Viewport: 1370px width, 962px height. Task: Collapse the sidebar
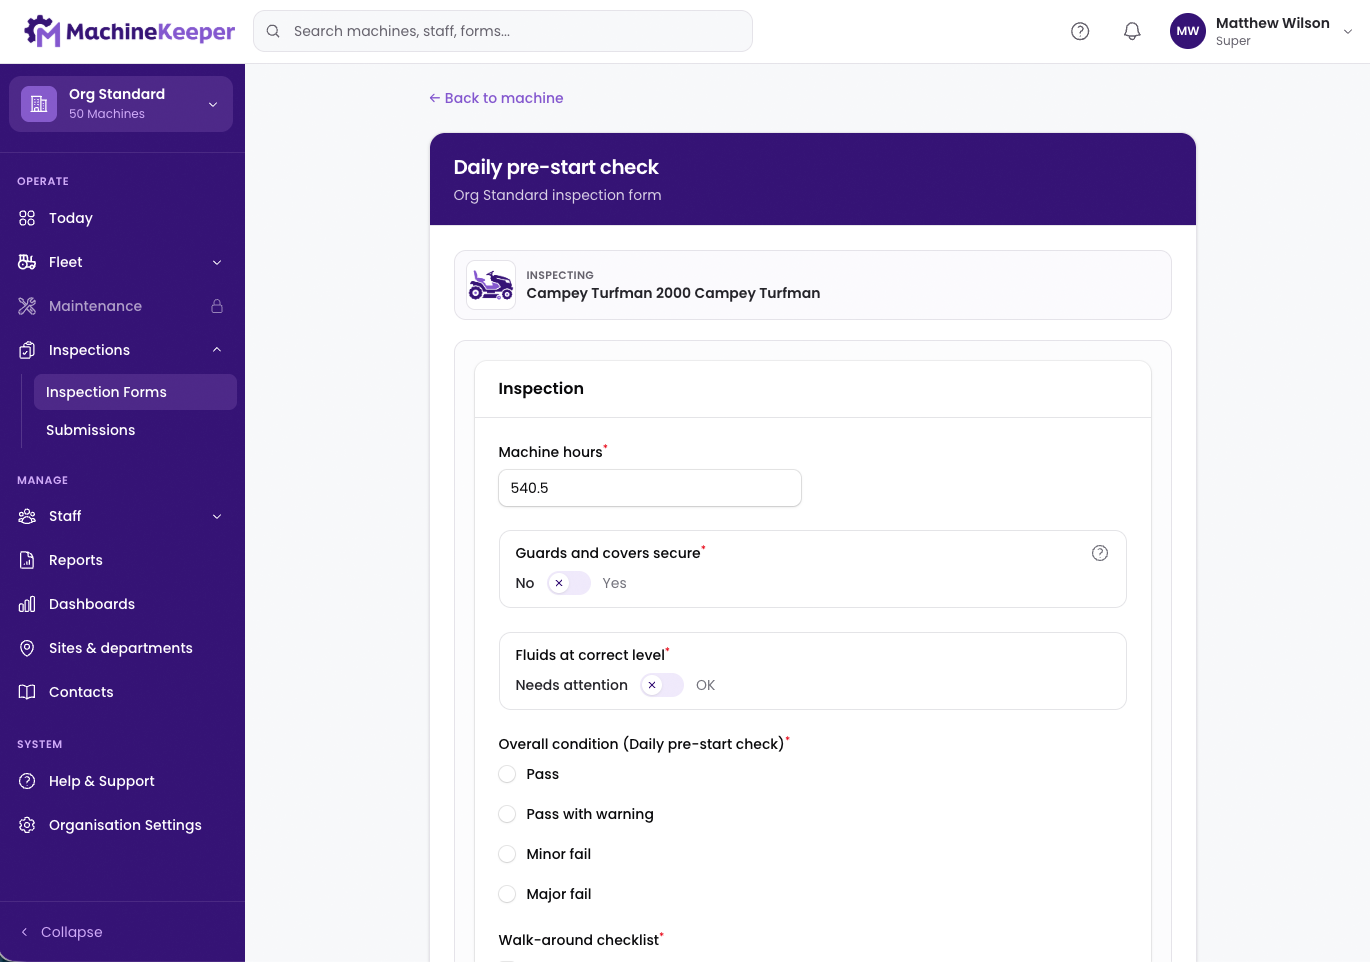point(62,932)
